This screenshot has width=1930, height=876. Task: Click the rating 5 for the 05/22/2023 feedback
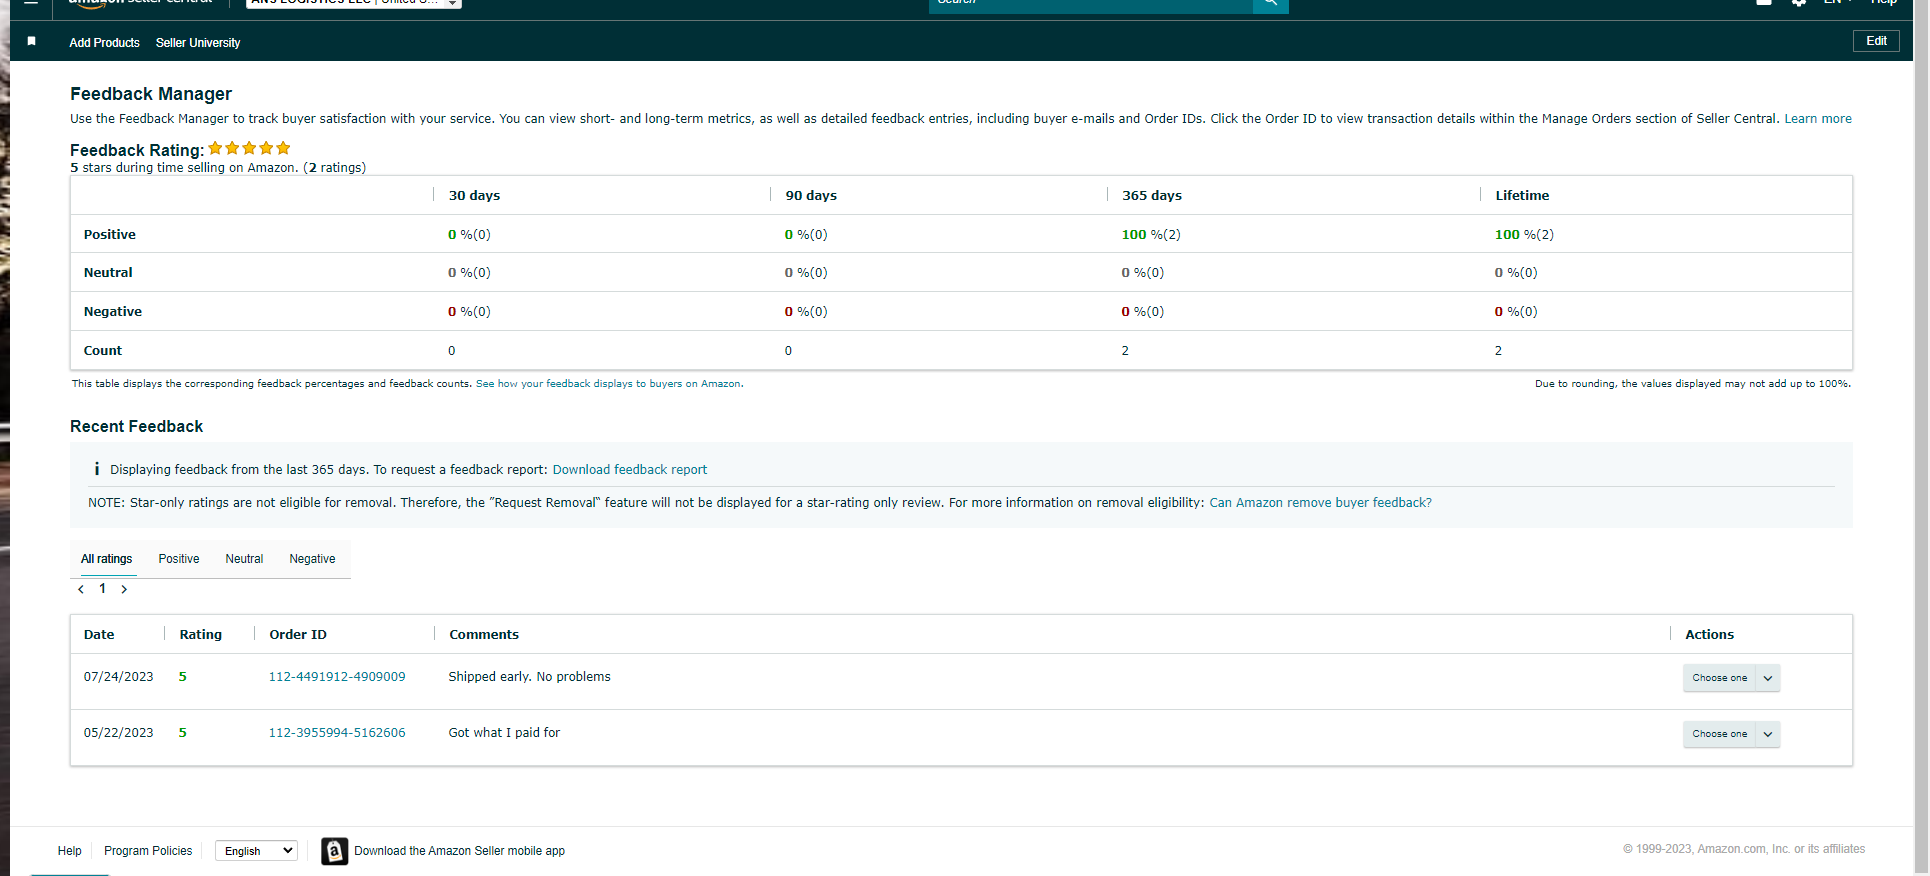[x=183, y=733]
